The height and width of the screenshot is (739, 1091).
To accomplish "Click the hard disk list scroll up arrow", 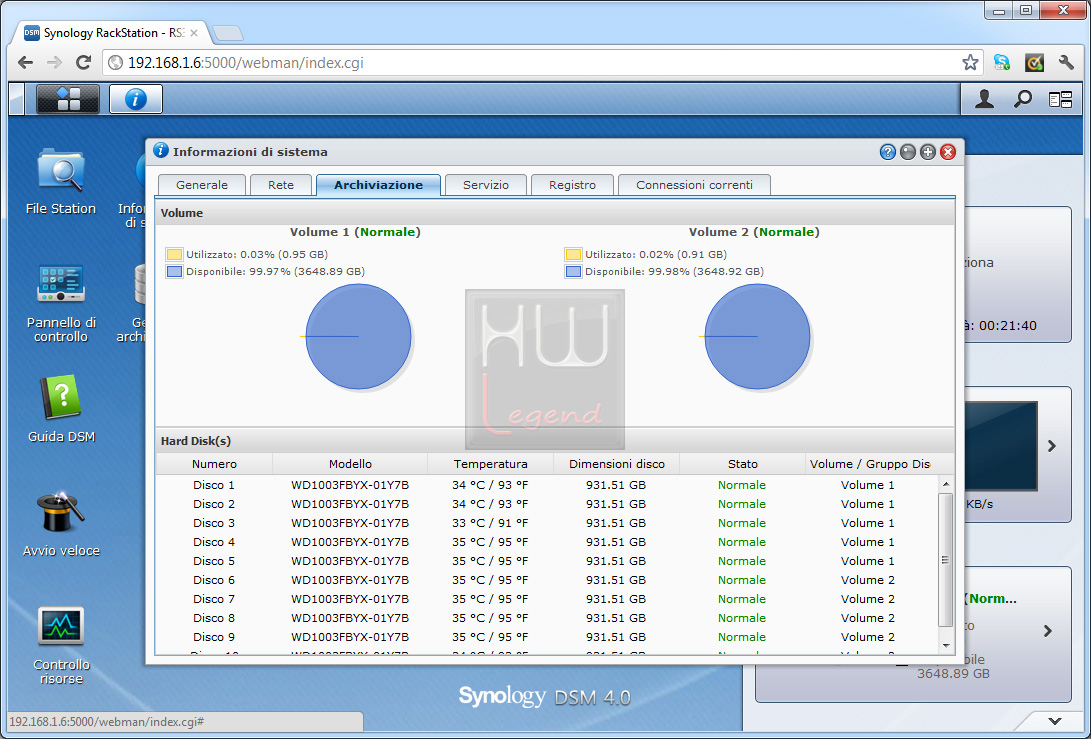I will coord(946,484).
